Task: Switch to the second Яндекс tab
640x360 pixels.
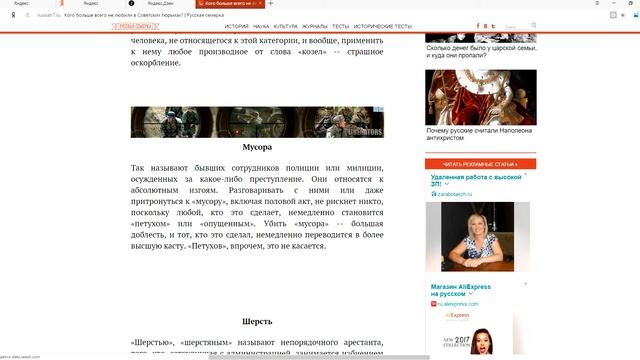Action: [91, 3]
